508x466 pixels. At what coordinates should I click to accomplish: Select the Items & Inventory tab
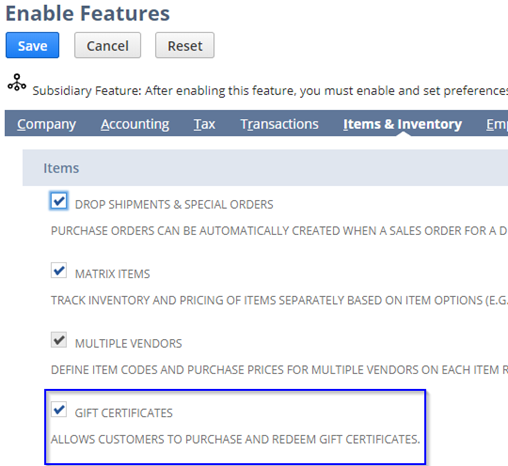click(402, 124)
